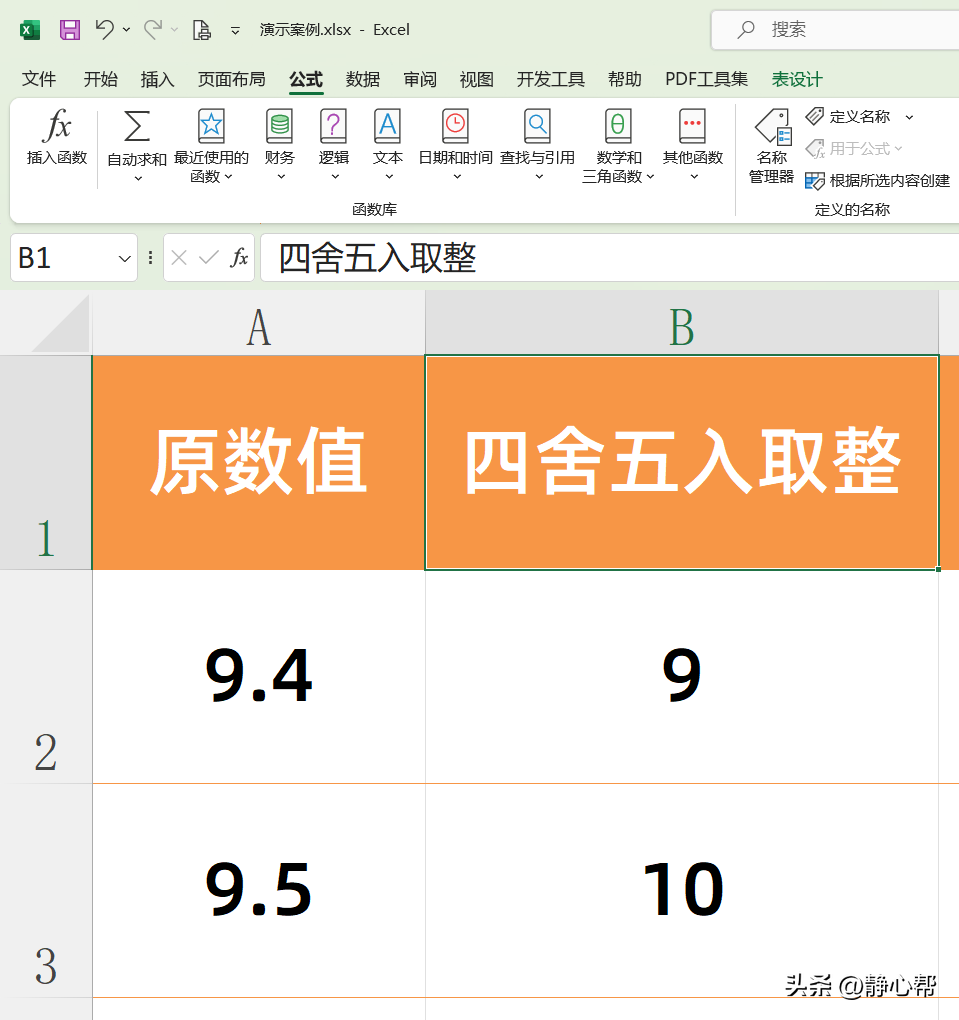Click the formula bar text 四舍五入取整
The image size is (959, 1020).
click(377, 258)
